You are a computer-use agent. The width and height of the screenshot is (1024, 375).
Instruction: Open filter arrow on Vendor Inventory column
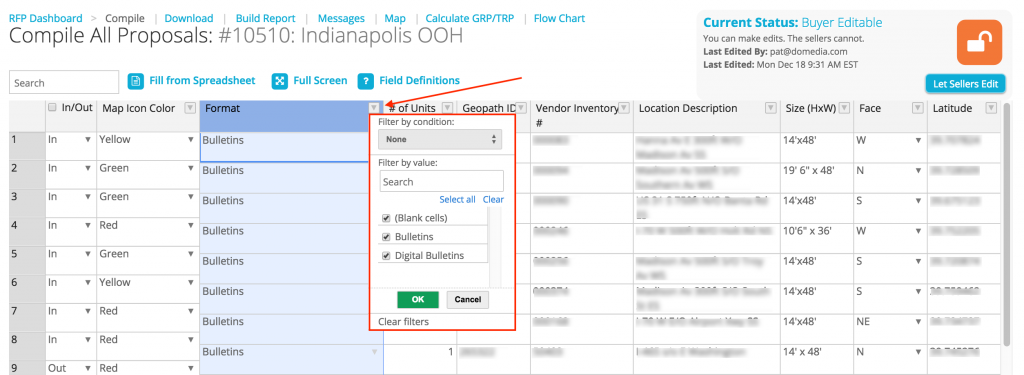click(x=624, y=107)
